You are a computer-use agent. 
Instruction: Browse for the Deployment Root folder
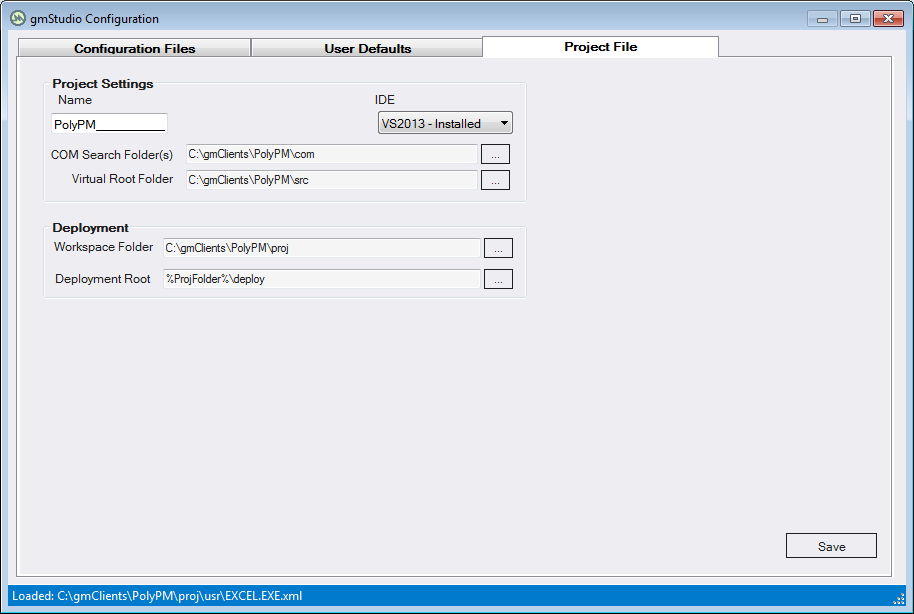[x=498, y=279]
